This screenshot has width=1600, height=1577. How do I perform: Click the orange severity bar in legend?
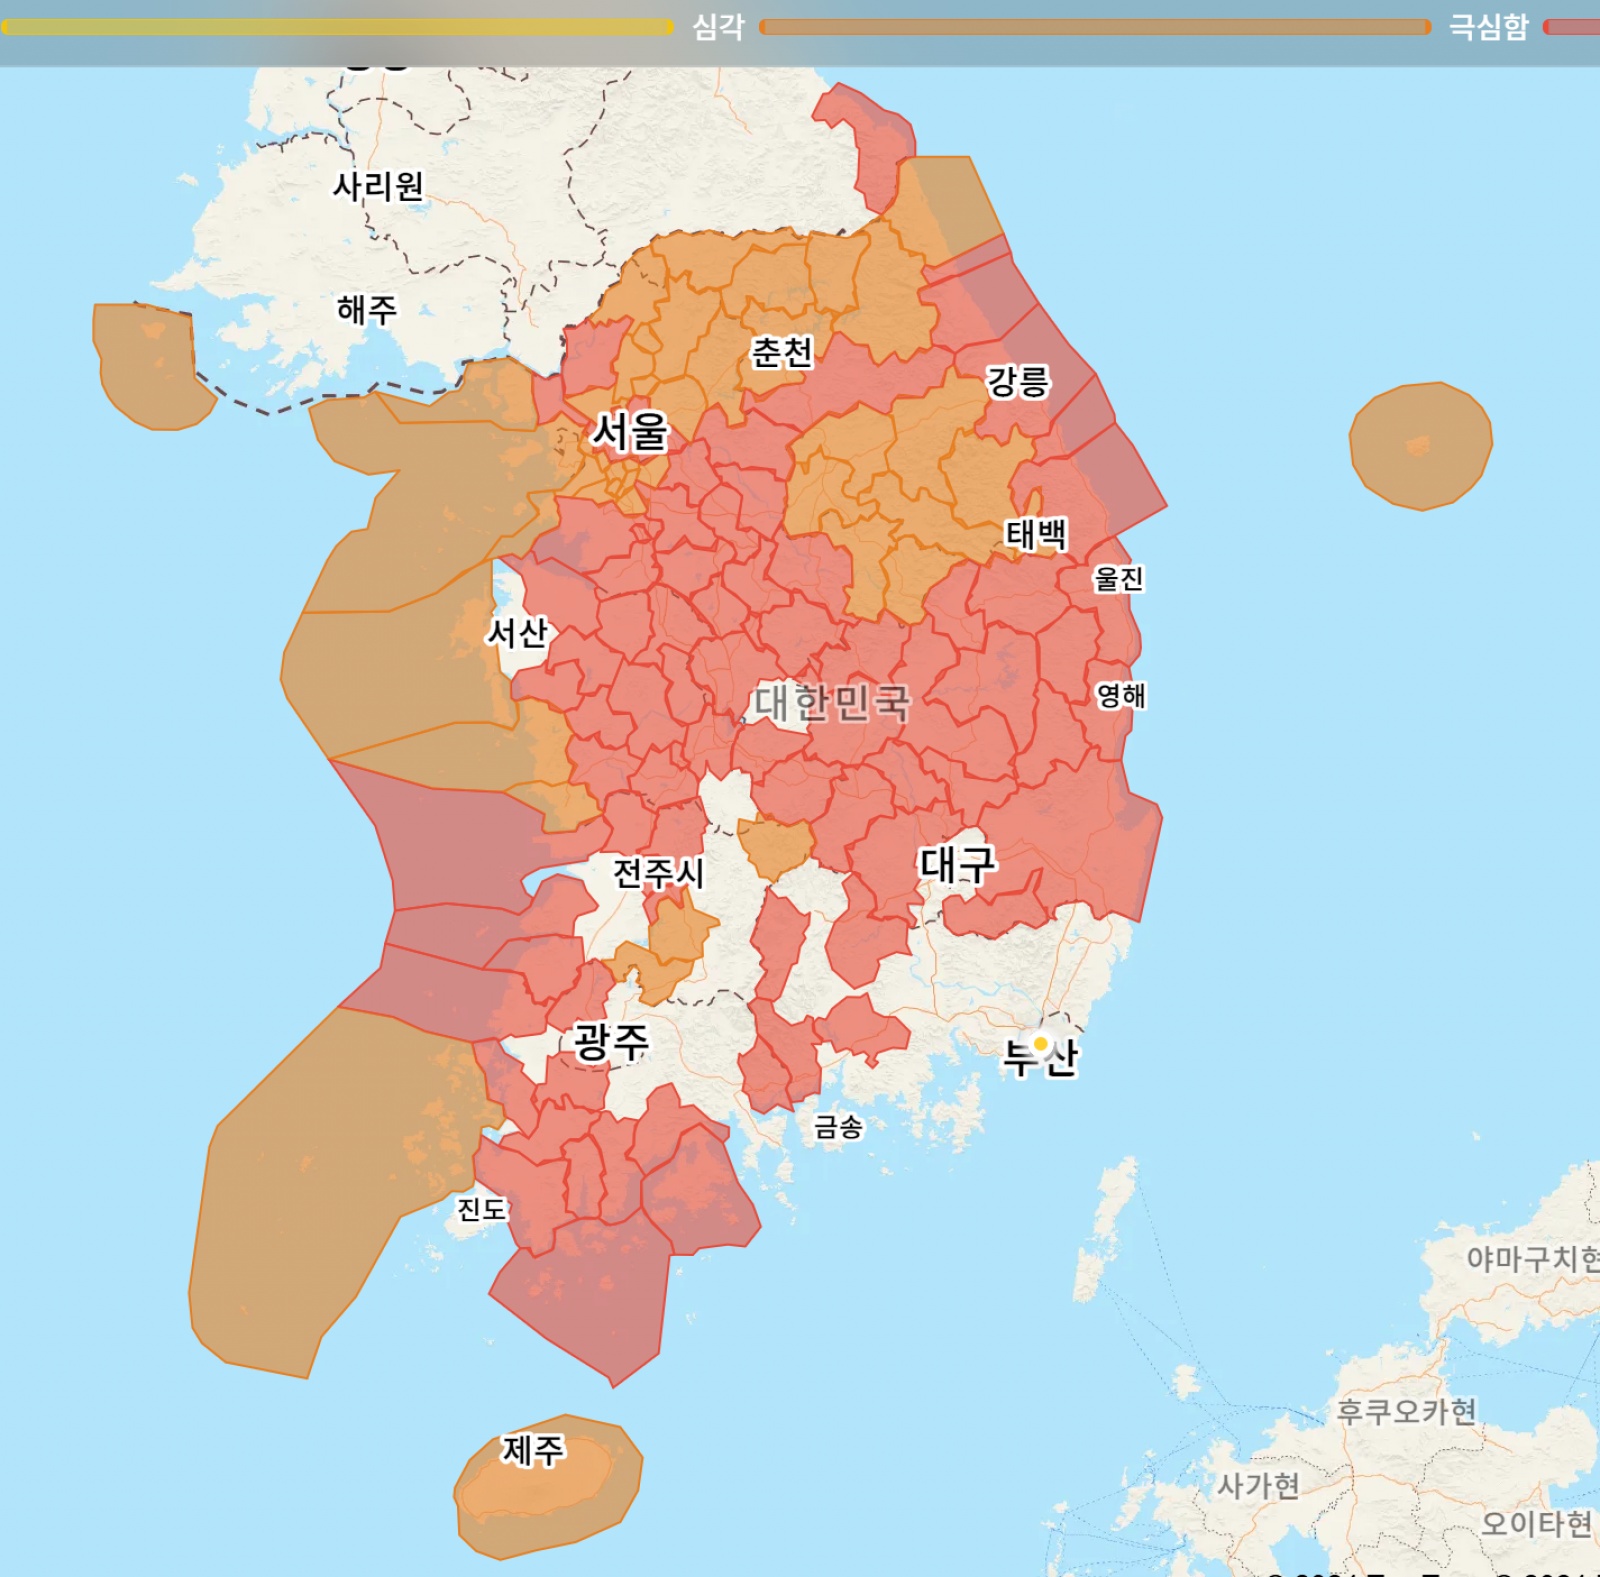tap(1095, 27)
